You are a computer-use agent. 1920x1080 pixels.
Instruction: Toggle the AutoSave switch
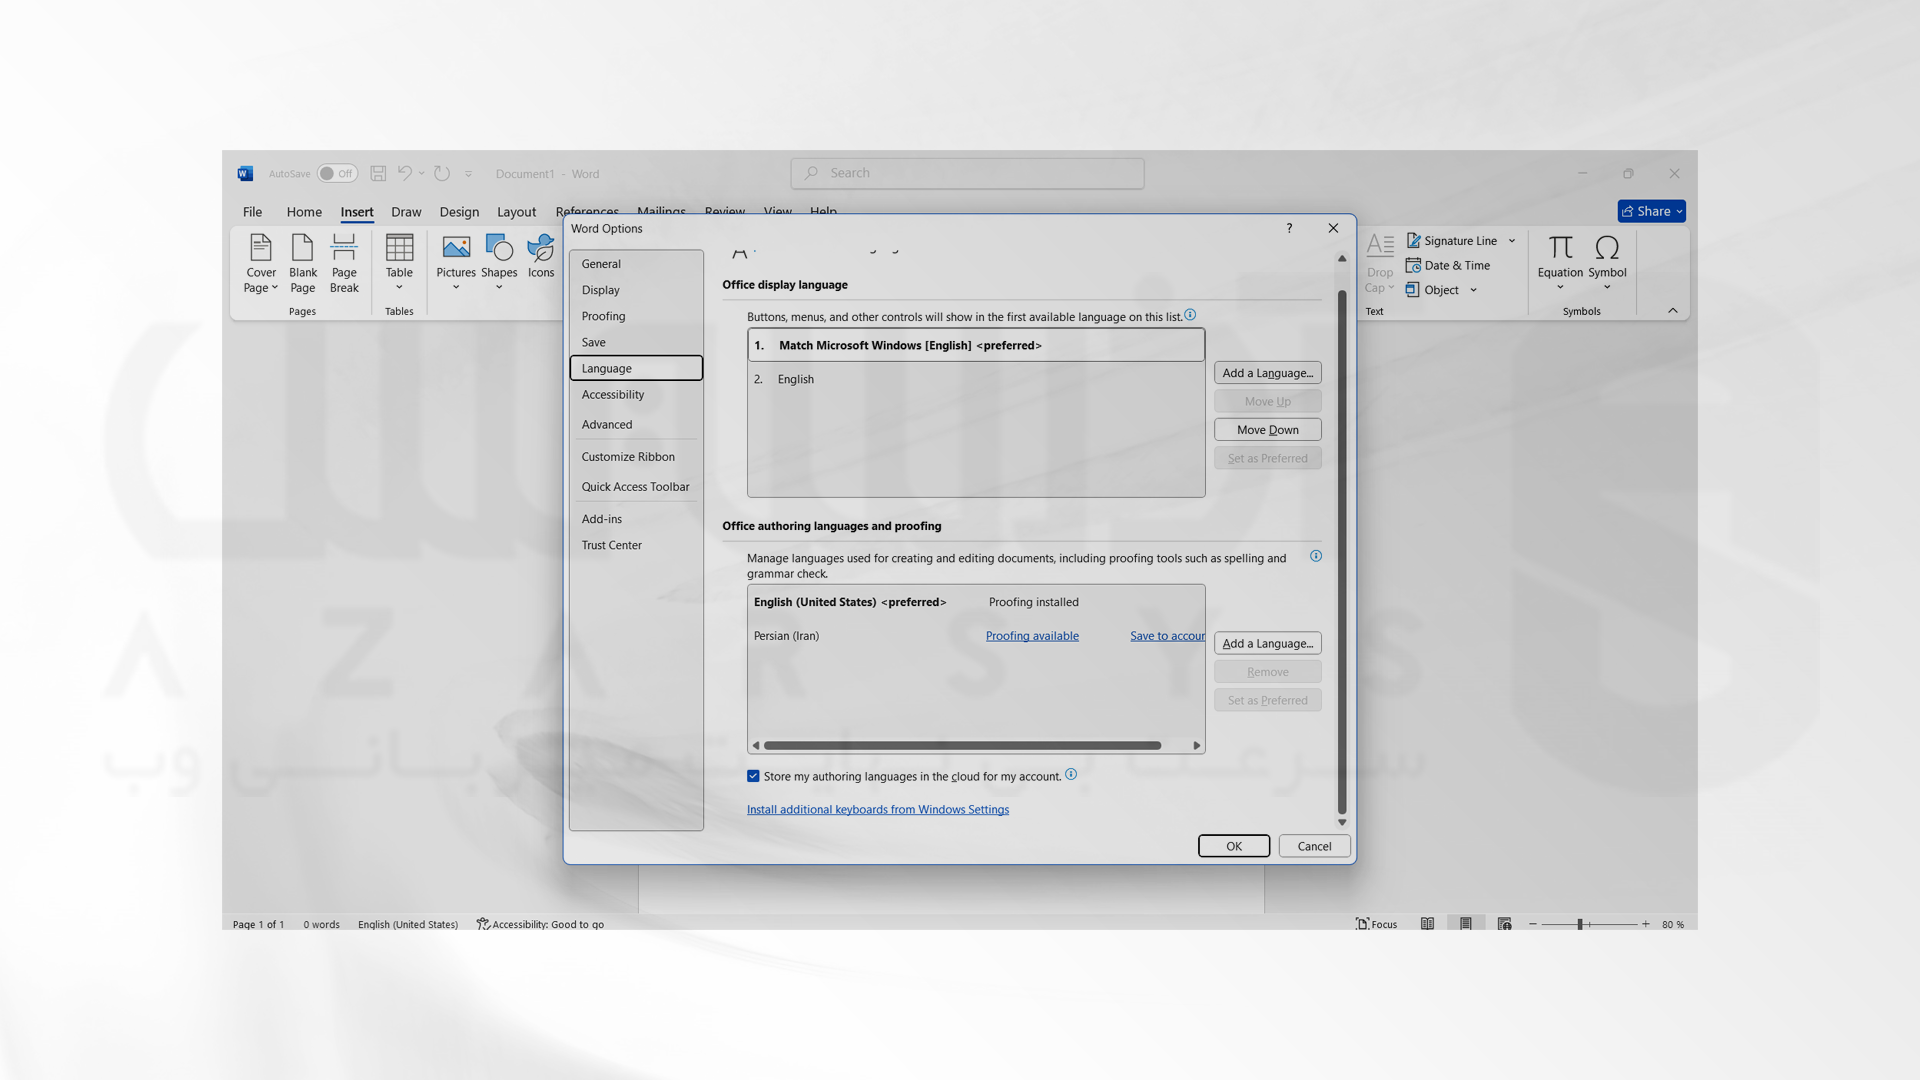pos(337,173)
